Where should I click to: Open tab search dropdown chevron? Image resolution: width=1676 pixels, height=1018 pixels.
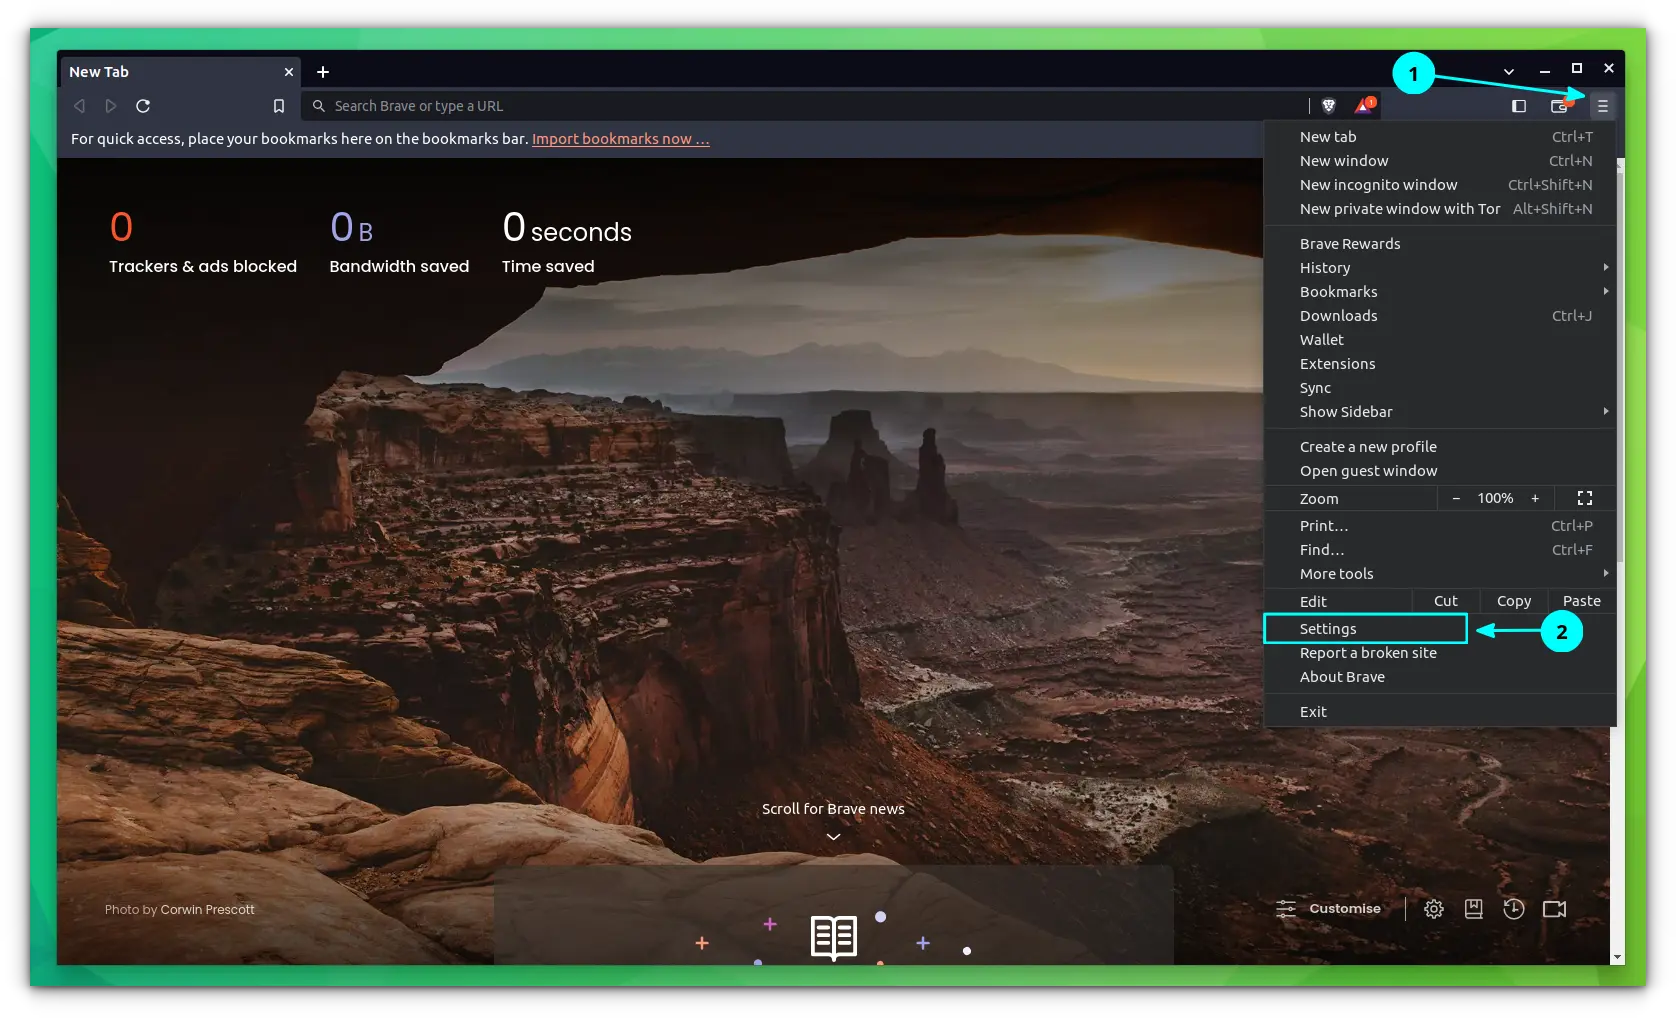1509,72
